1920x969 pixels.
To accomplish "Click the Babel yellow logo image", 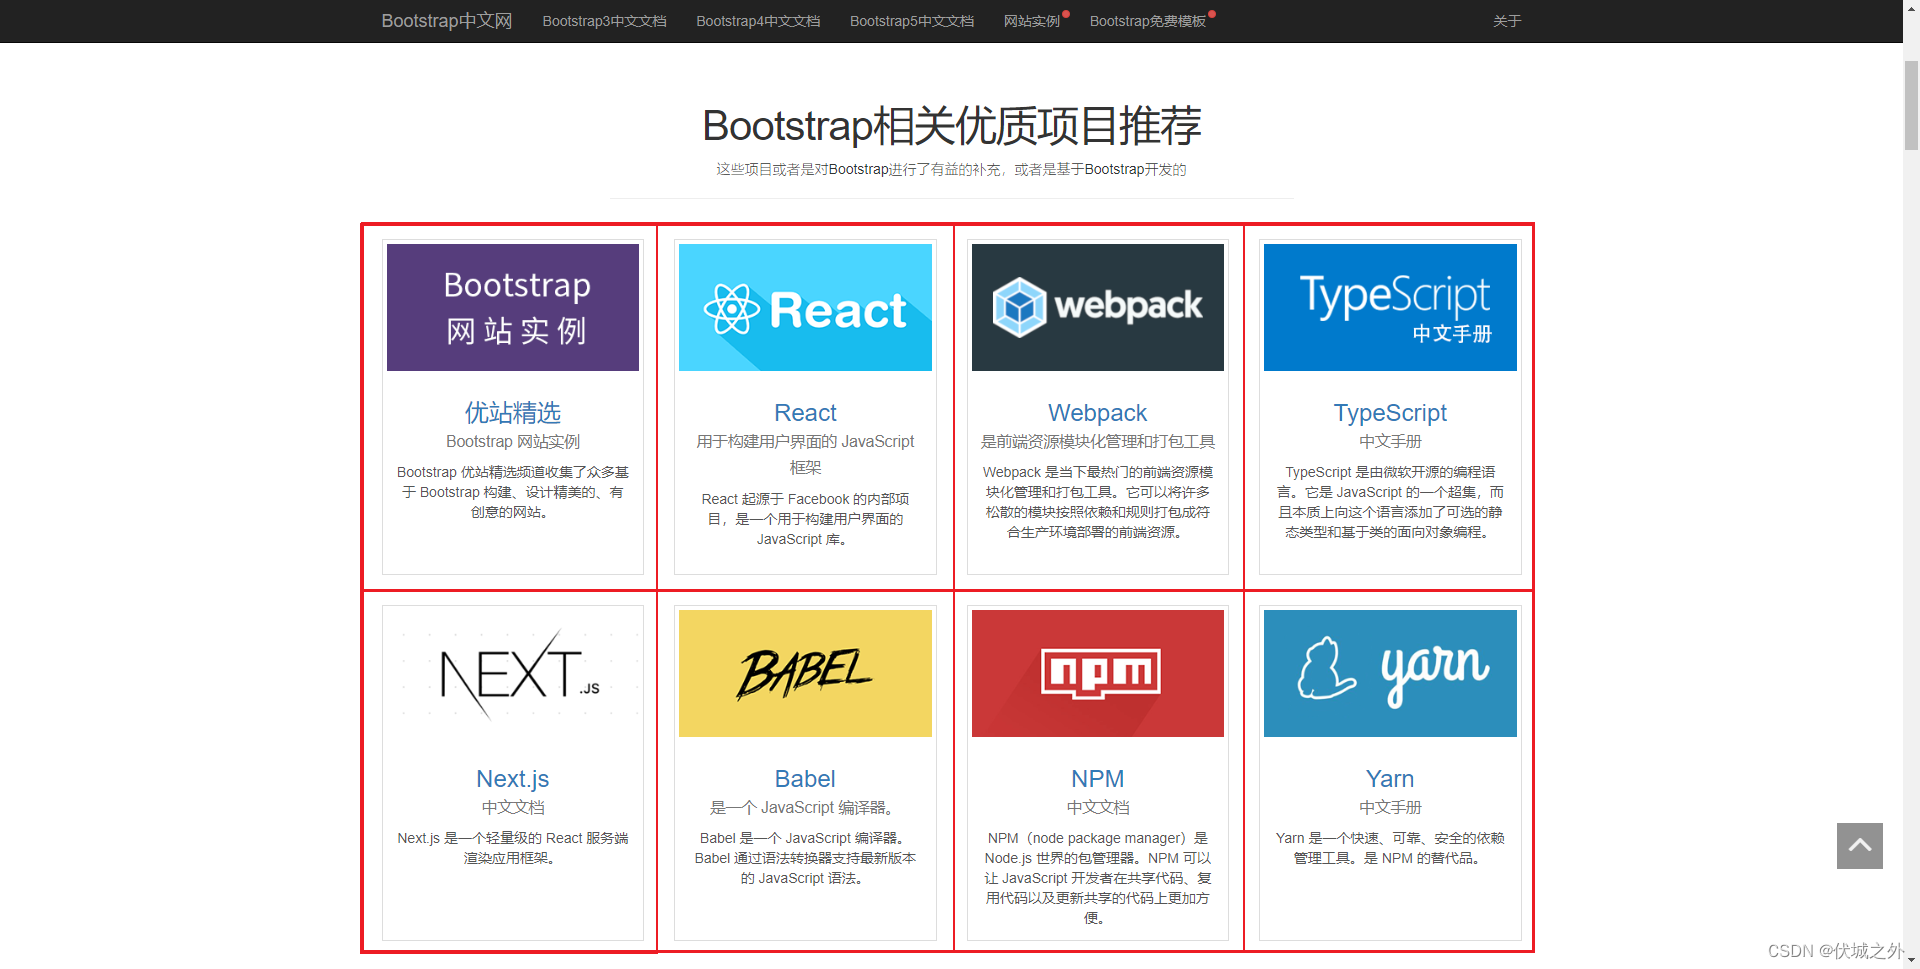I will click(805, 673).
